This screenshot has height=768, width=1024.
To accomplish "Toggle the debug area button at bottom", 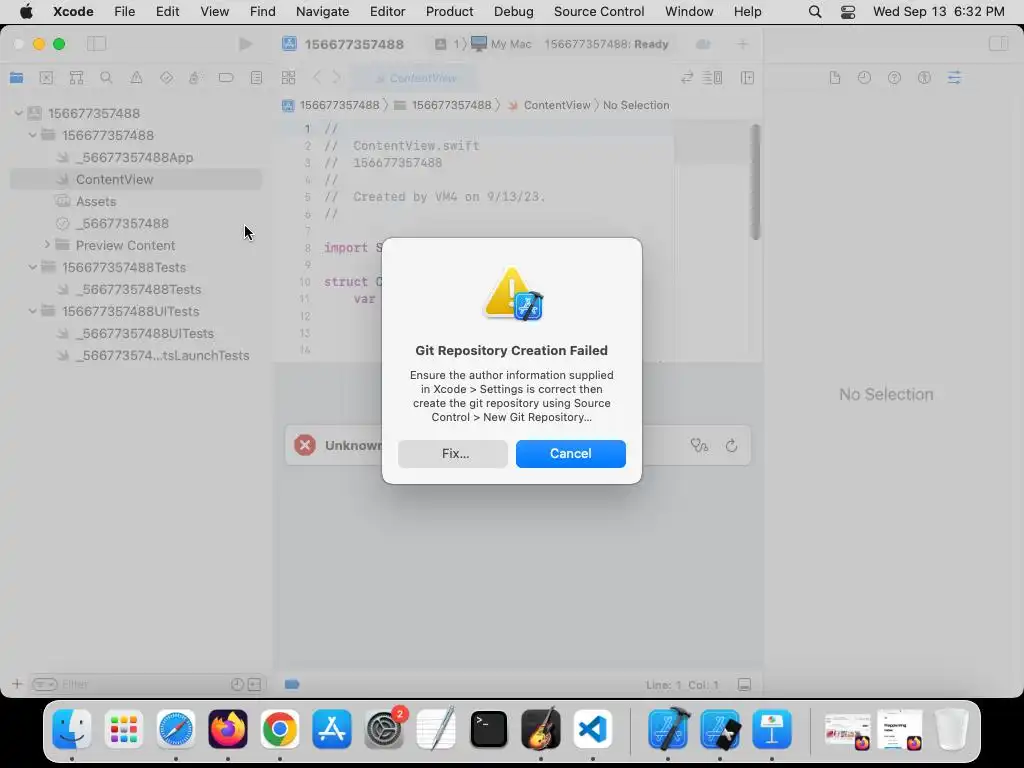I will click(x=744, y=684).
